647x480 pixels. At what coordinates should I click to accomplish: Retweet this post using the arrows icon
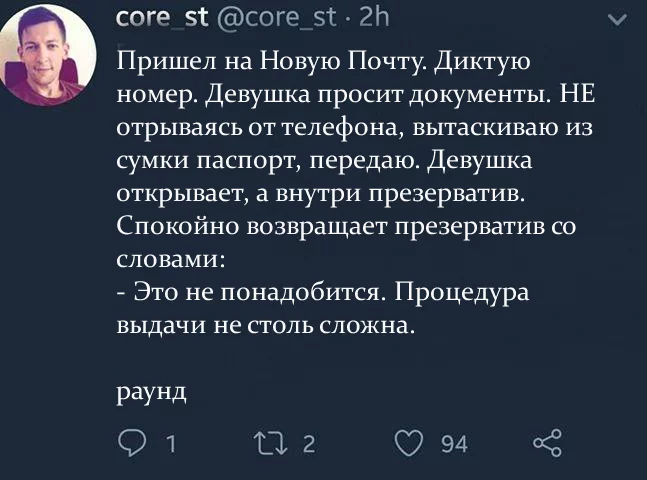[x=269, y=442]
